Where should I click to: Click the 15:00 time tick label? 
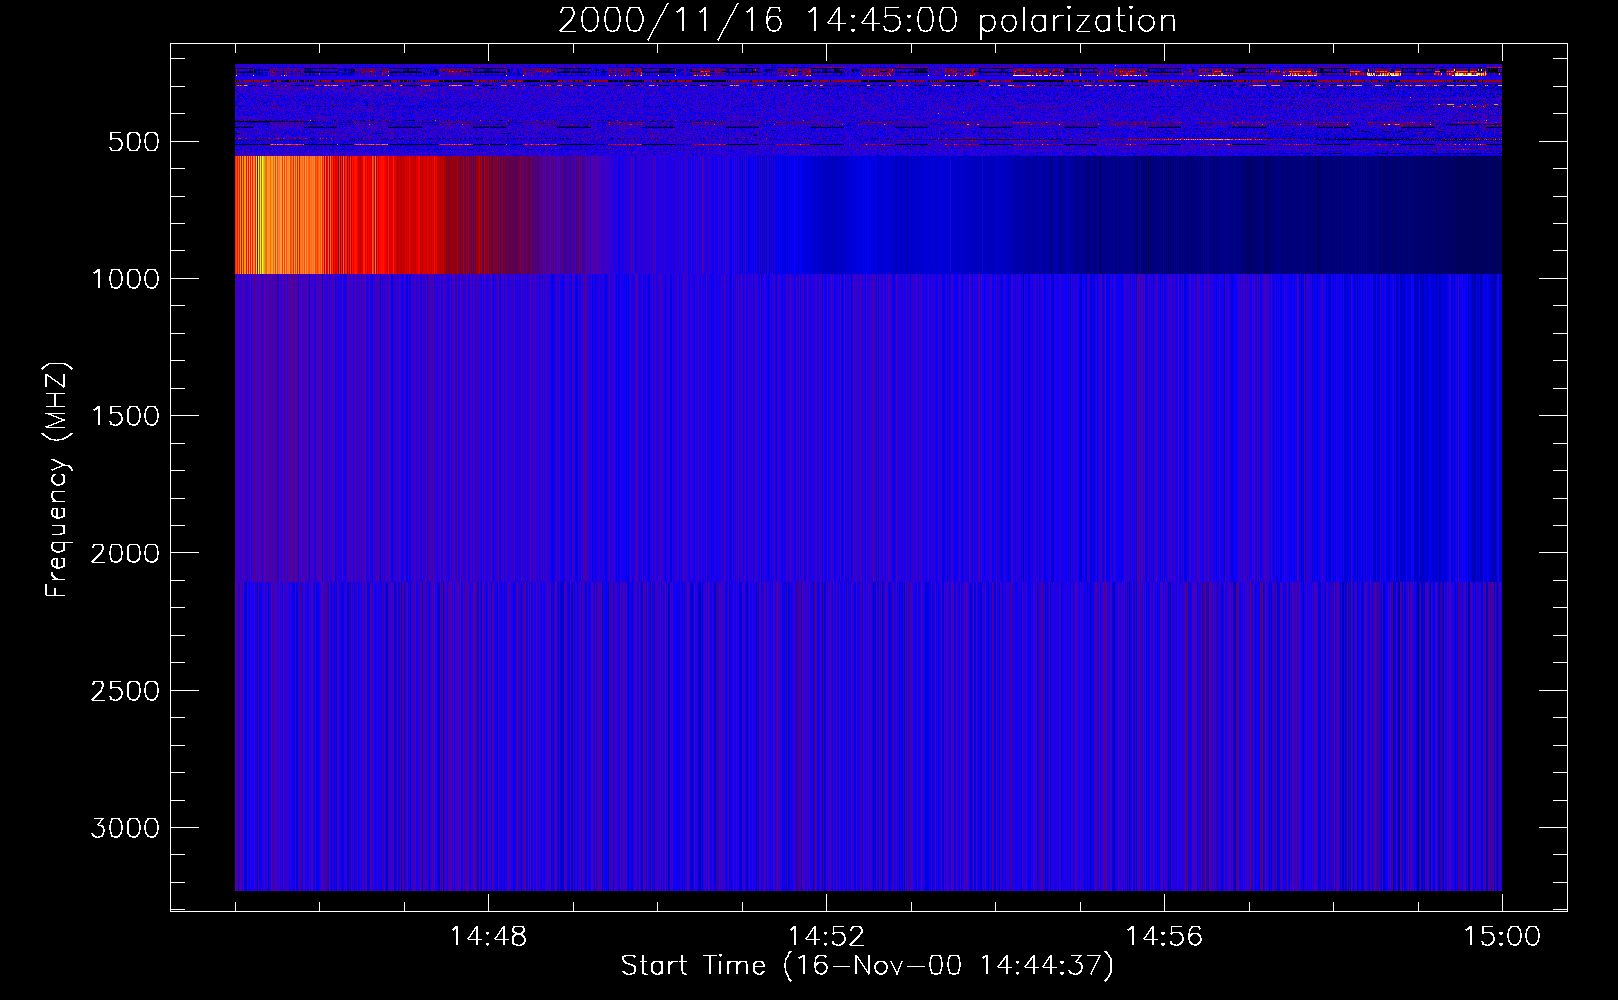pyautogui.click(x=1502, y=937)
